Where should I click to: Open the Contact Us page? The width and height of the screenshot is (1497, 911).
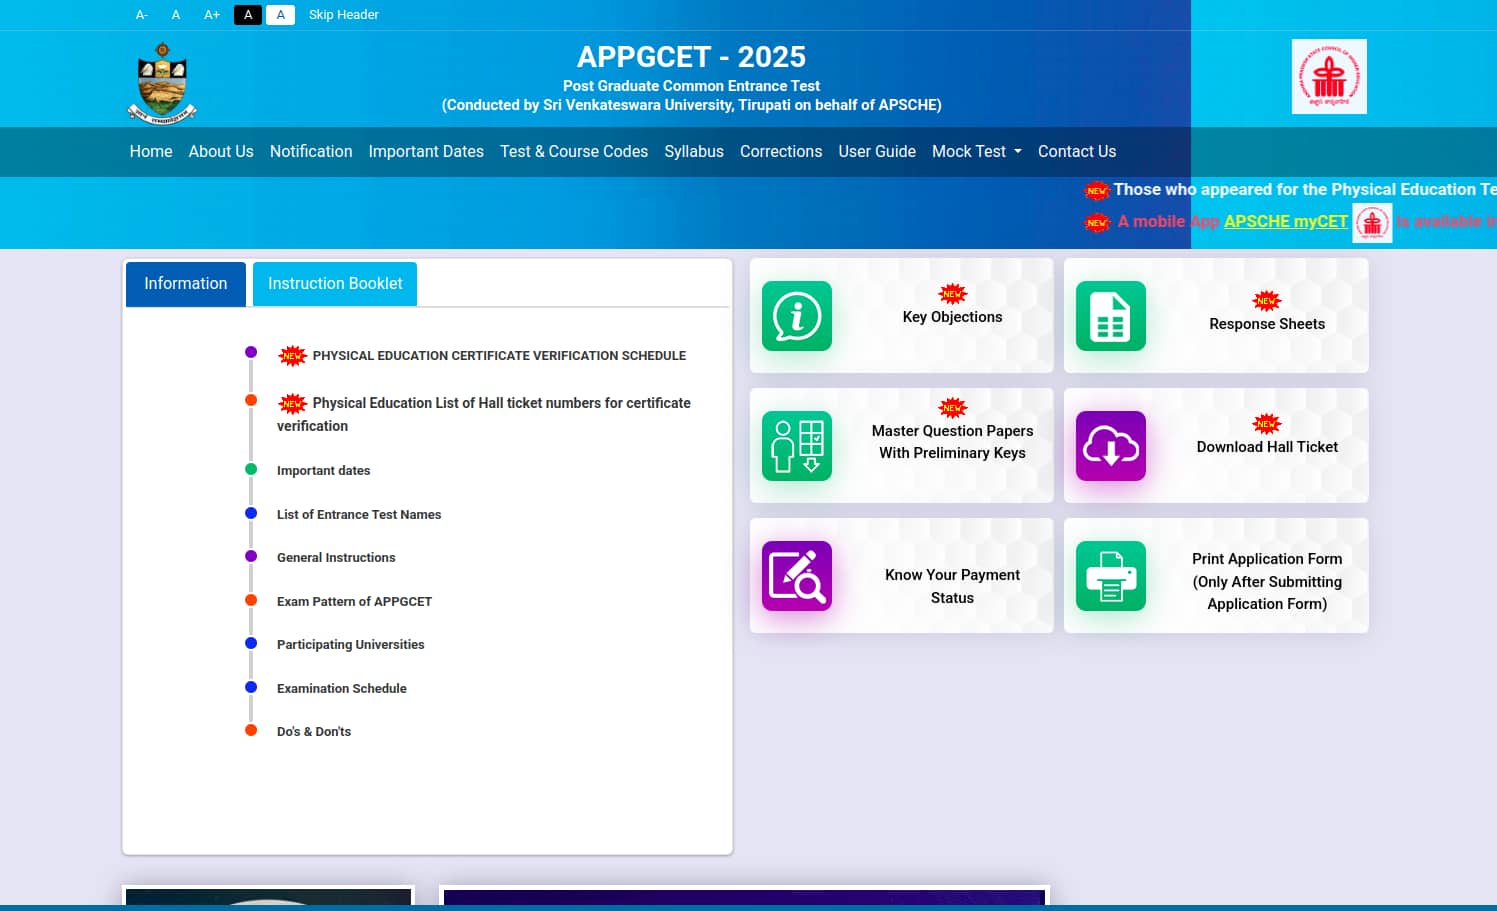(x=1077, y=152)
